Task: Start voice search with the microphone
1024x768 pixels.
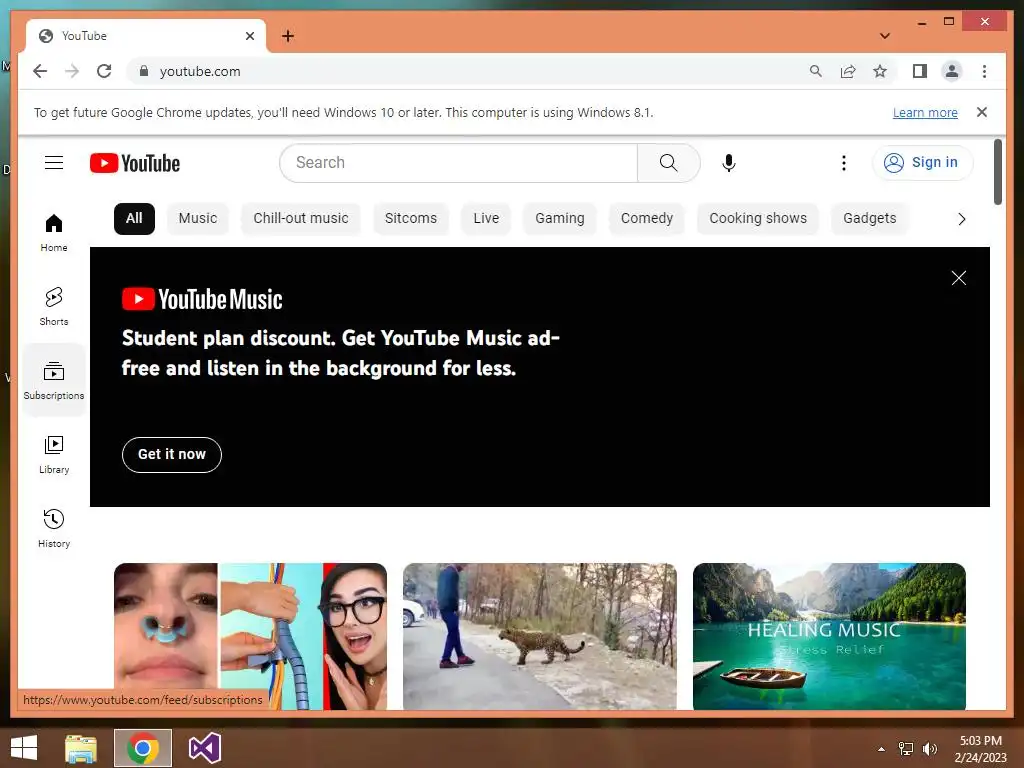Action: pyautogui.click(x=729, y=163)
